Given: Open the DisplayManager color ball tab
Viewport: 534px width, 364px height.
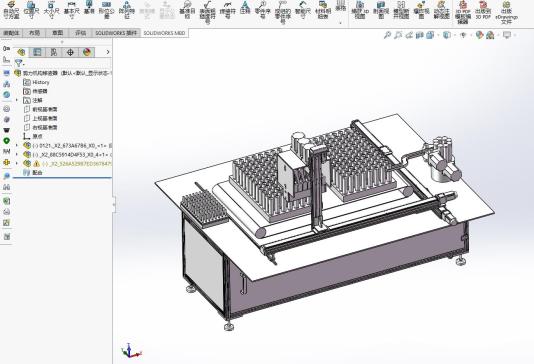Looking at the screenshot, I should [87, 52].
